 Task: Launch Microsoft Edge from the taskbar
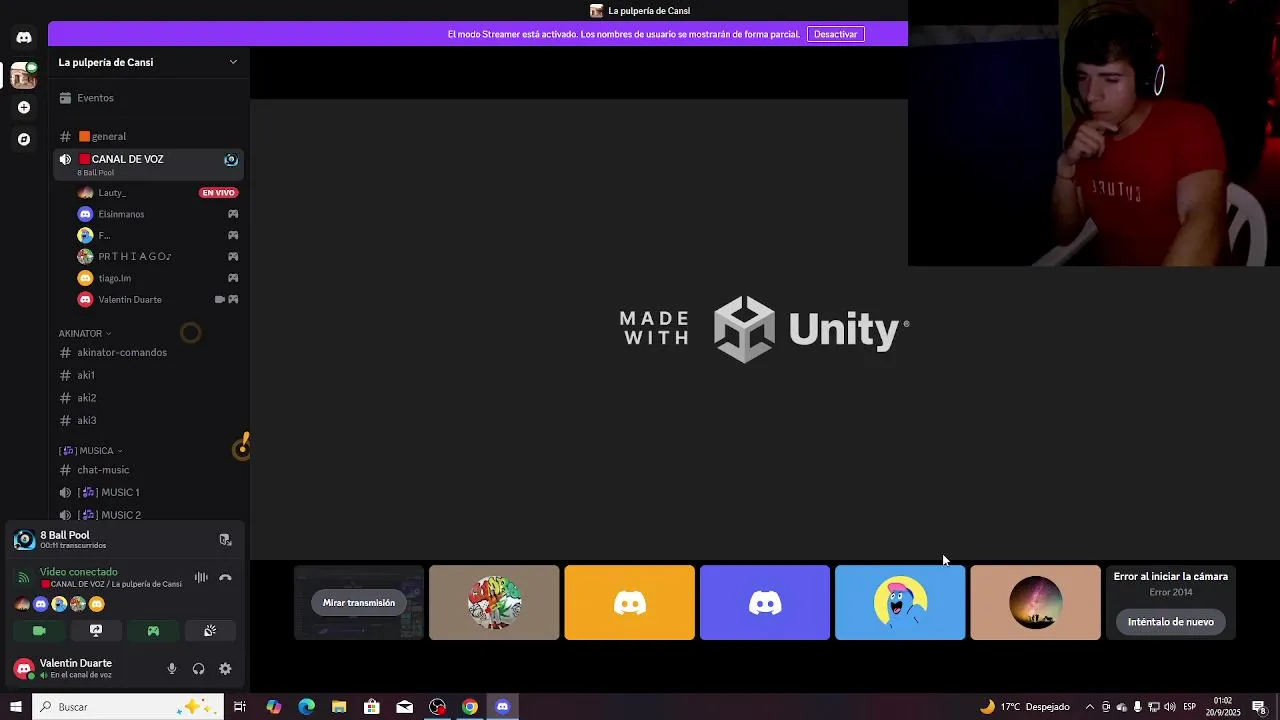coord(306,707)
